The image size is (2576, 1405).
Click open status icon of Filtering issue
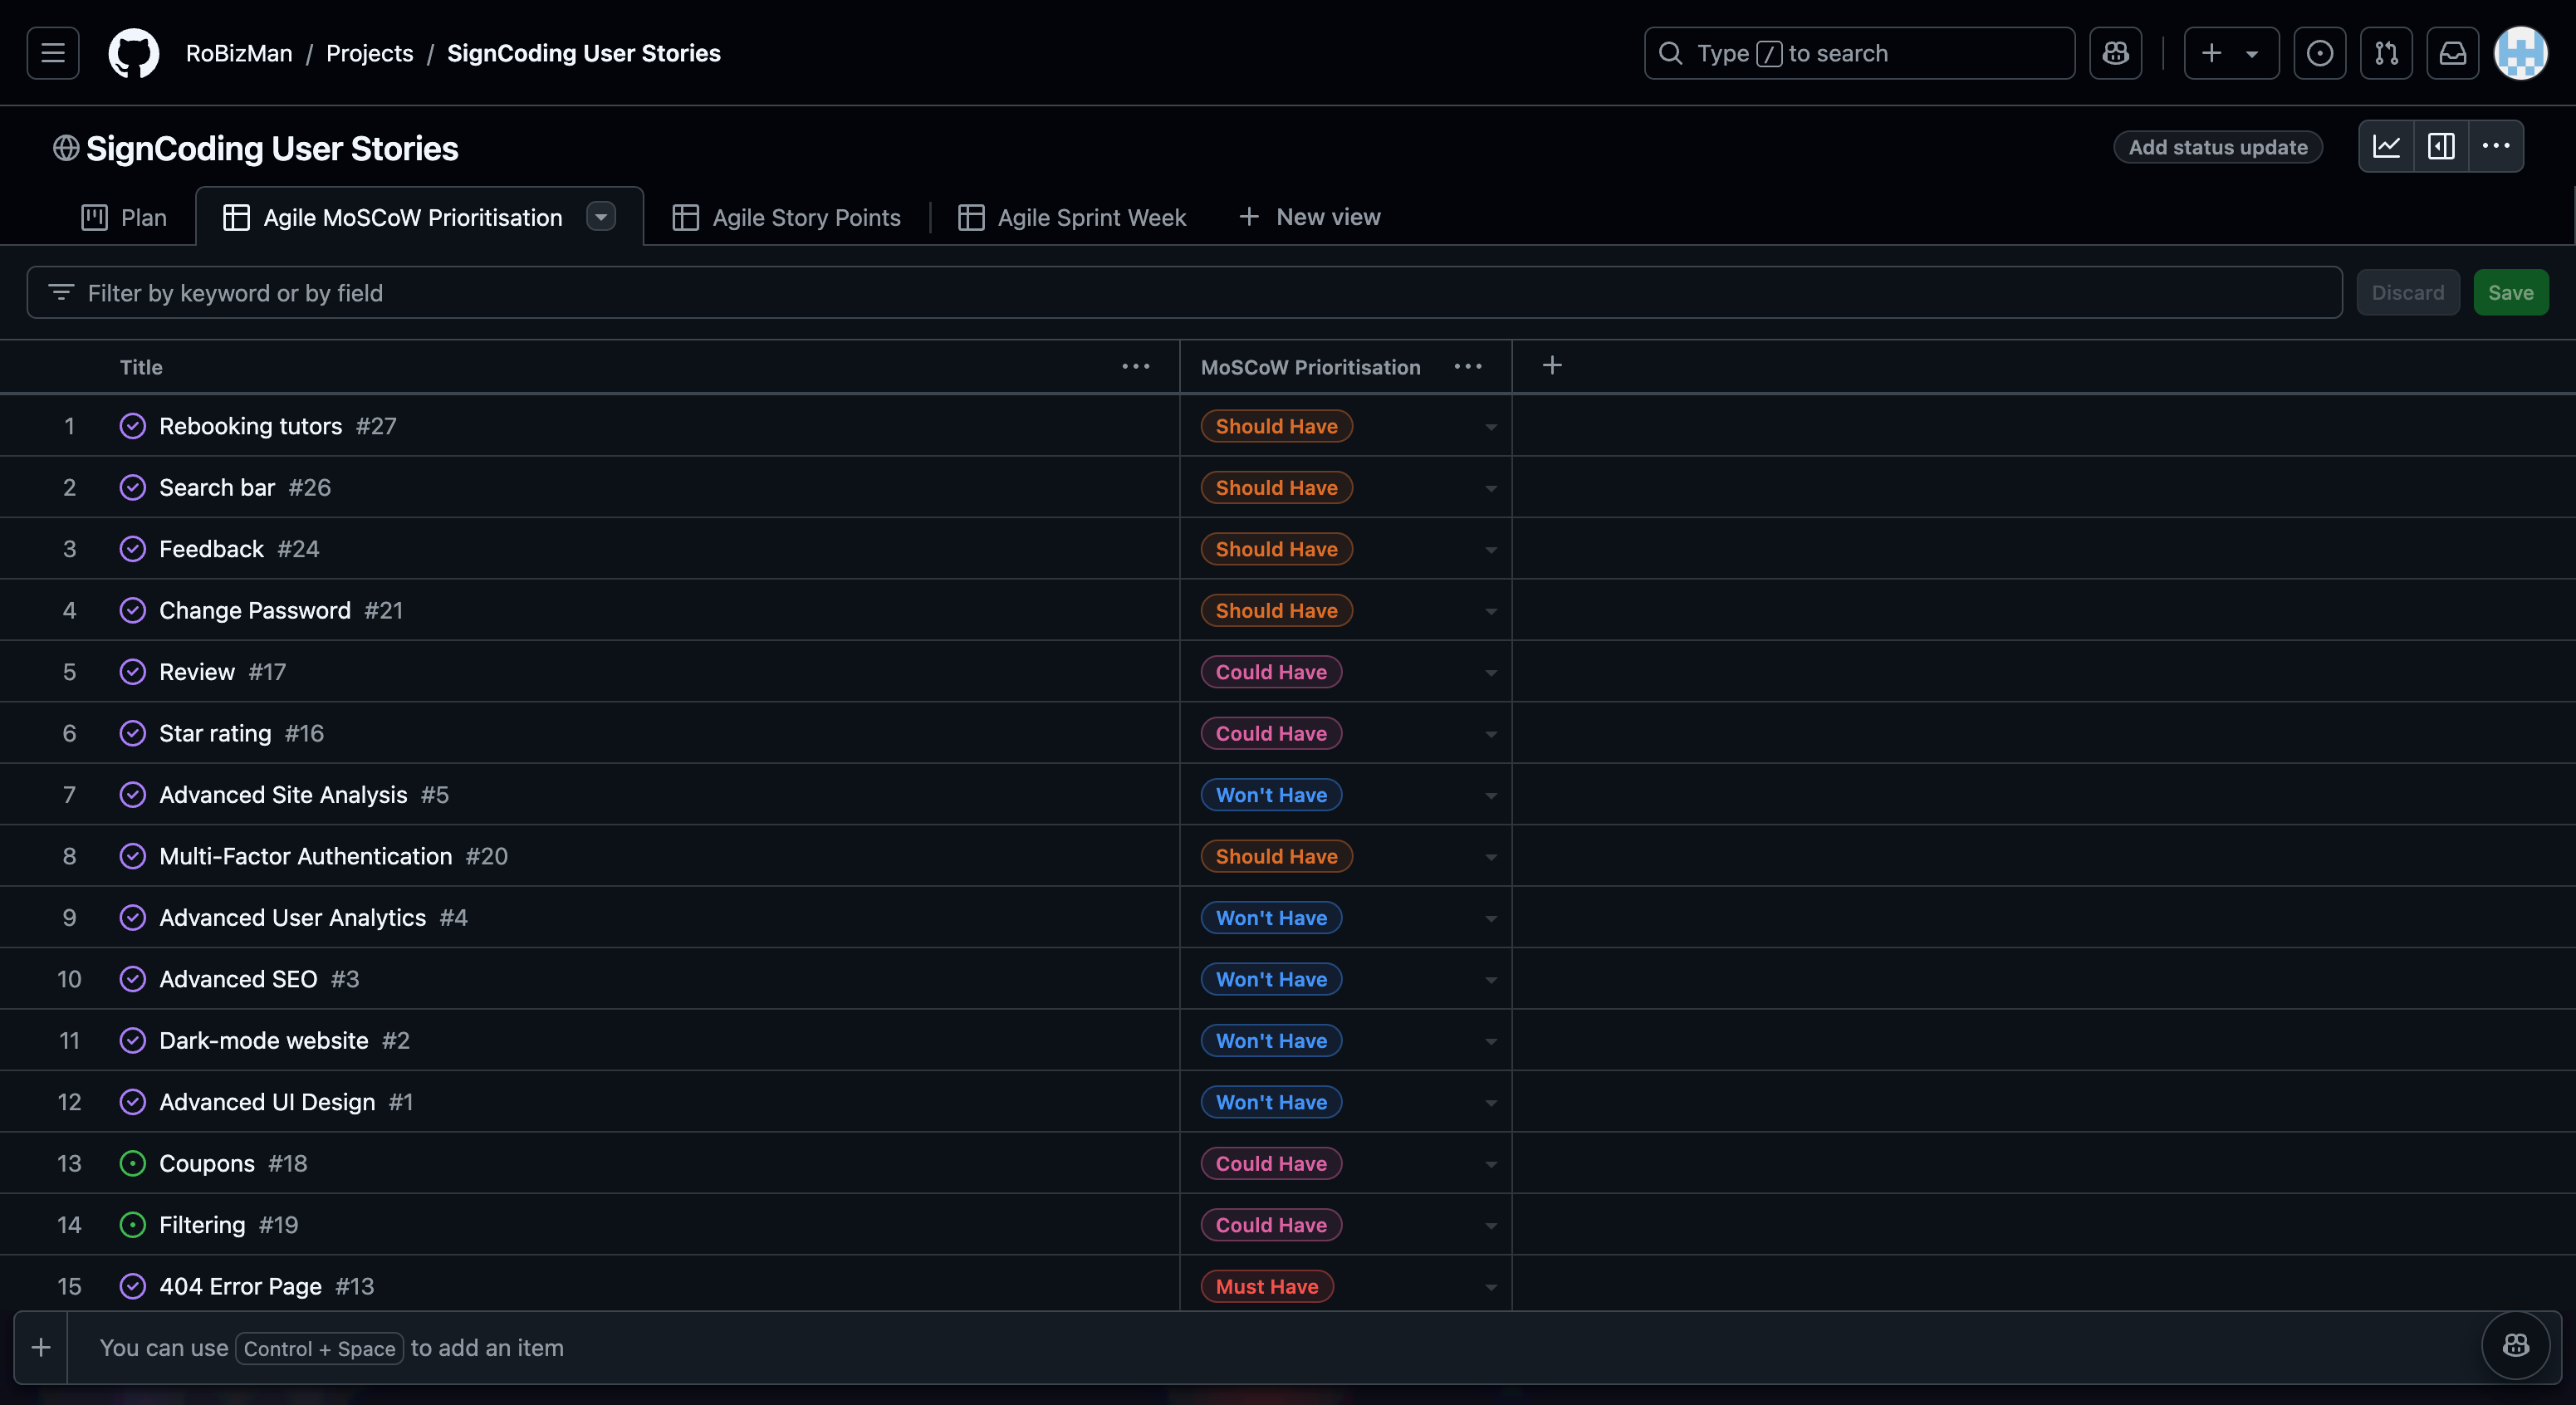[133, 1225]
